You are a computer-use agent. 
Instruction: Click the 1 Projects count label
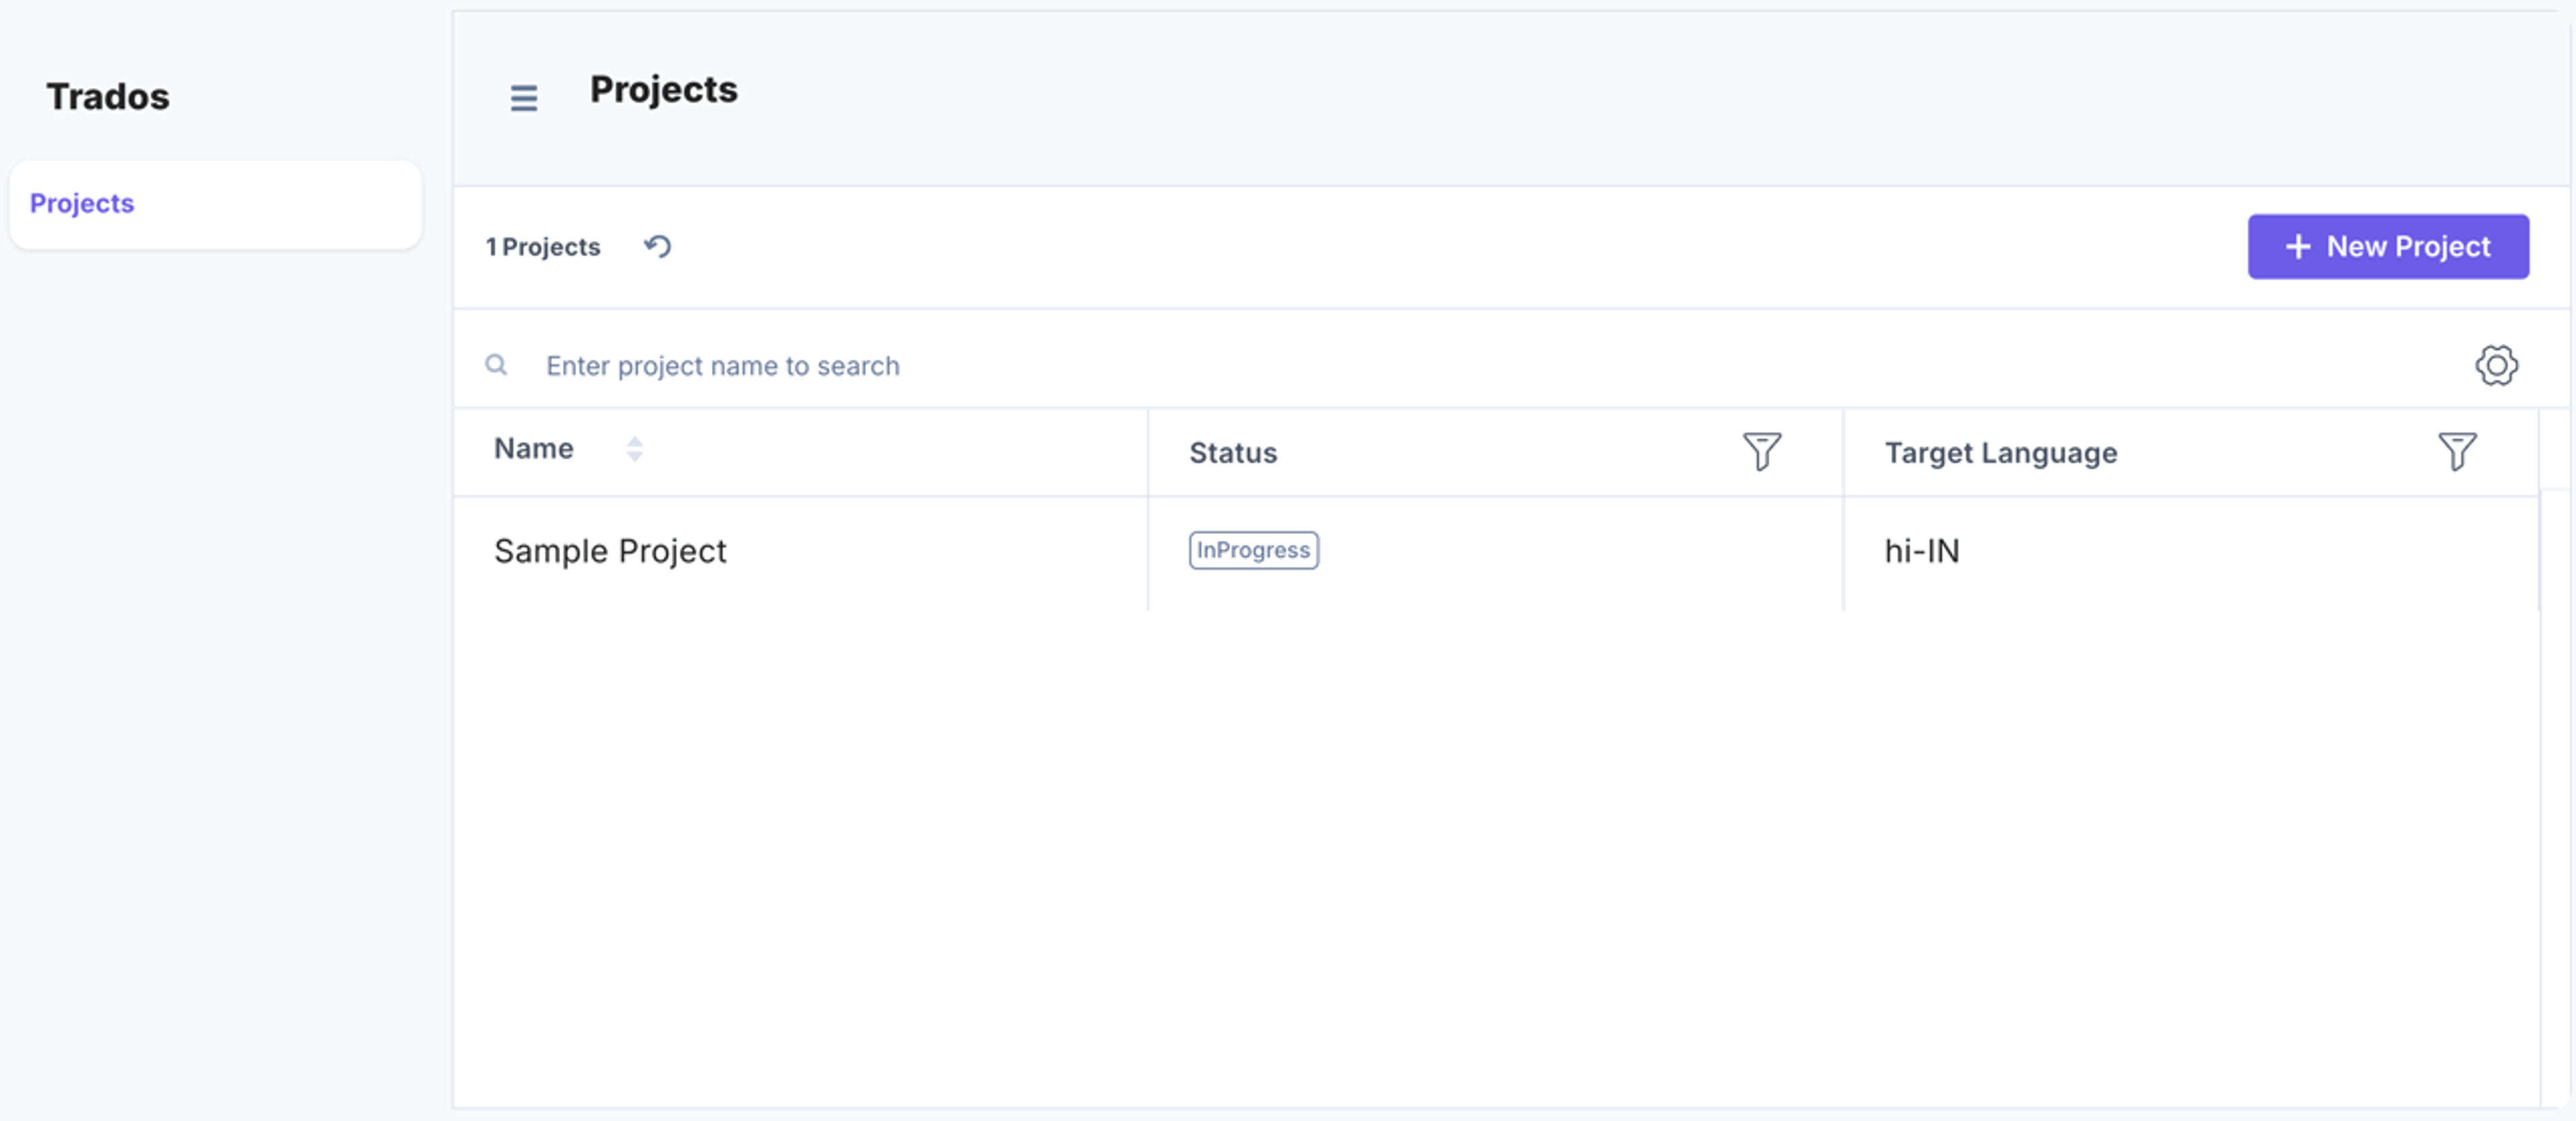[x=543, y=247]
